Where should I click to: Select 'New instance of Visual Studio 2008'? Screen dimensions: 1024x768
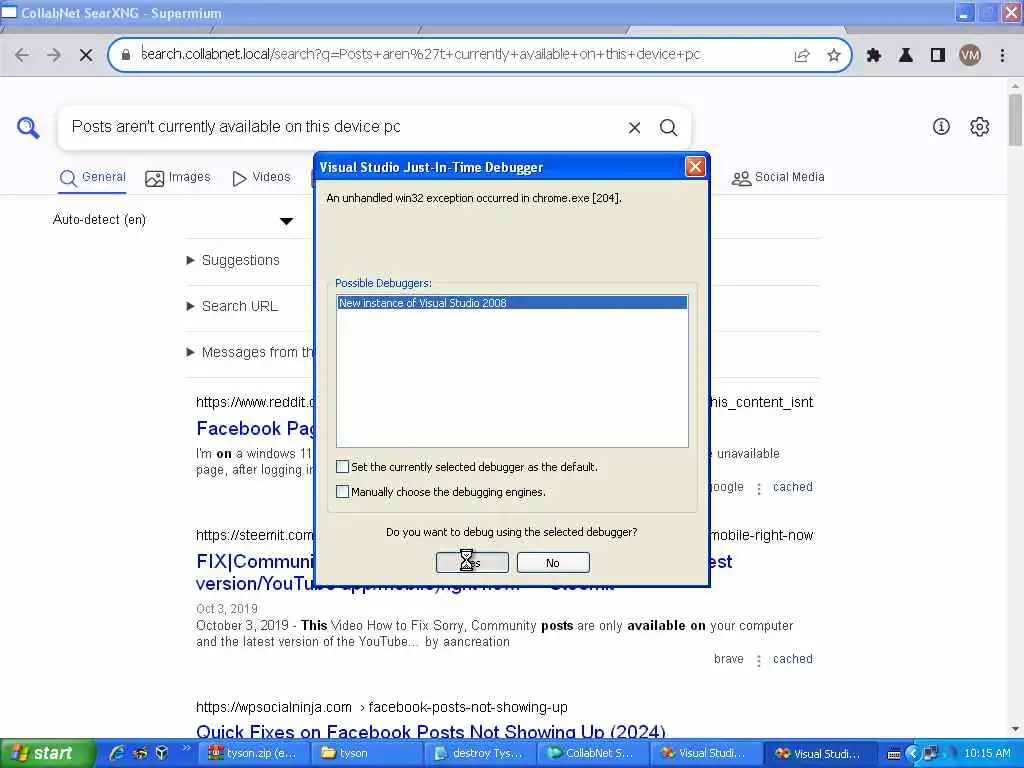512,303
